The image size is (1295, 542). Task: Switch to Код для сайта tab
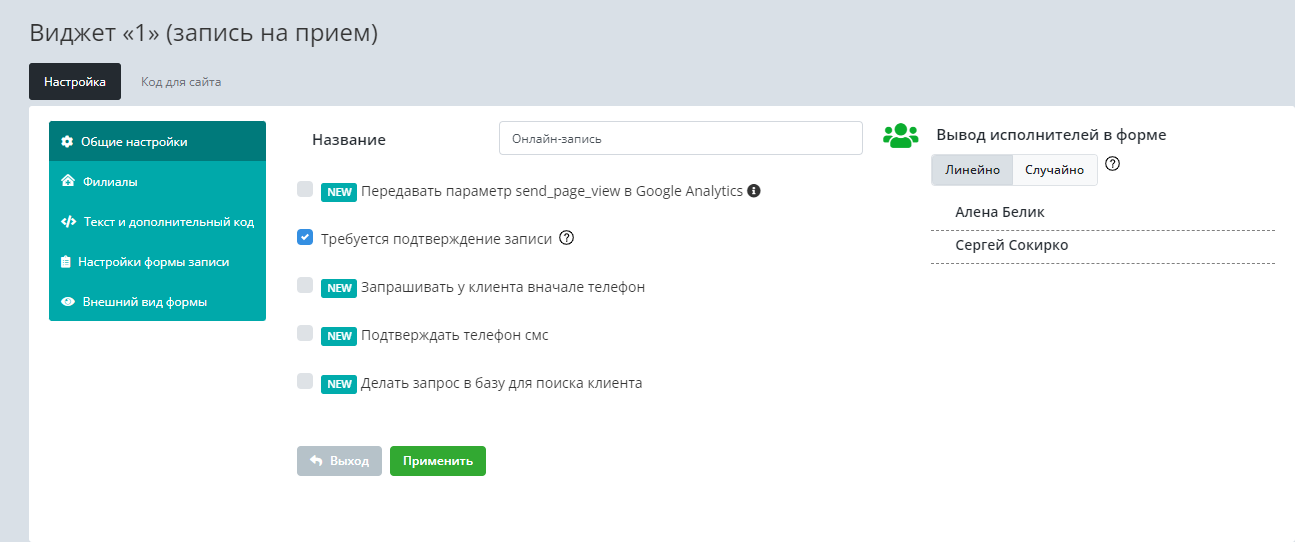tap(181, 82)
